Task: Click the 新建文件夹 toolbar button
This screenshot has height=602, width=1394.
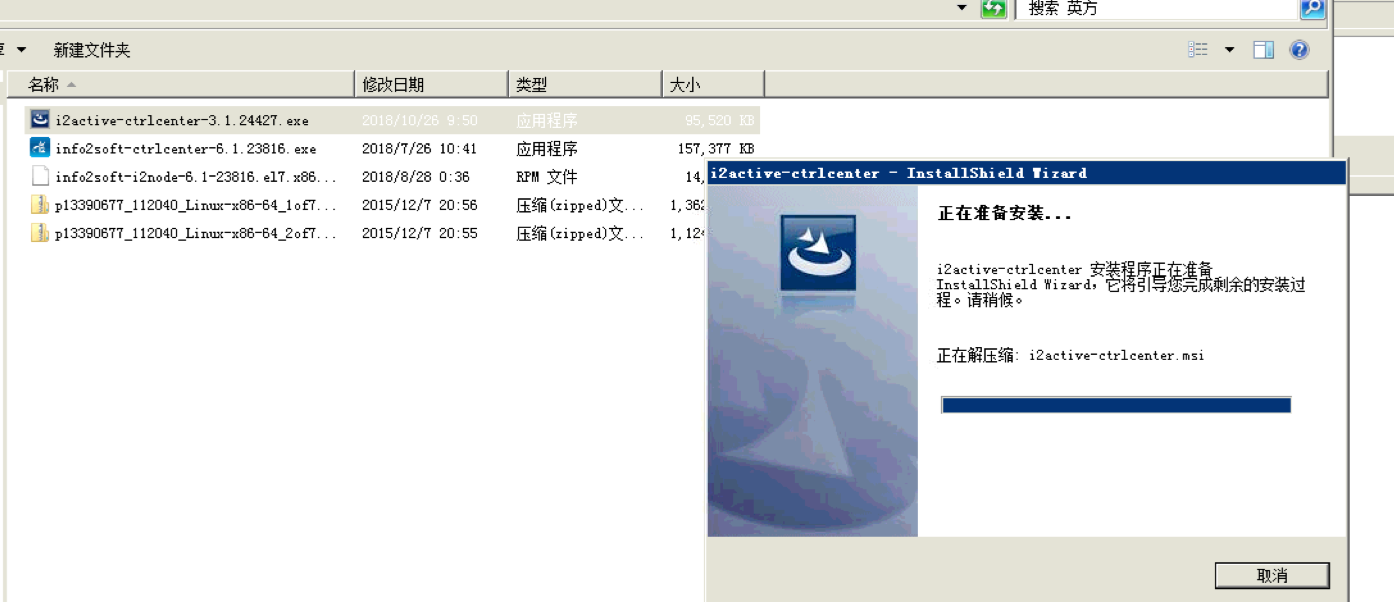Action: (92, 50)
